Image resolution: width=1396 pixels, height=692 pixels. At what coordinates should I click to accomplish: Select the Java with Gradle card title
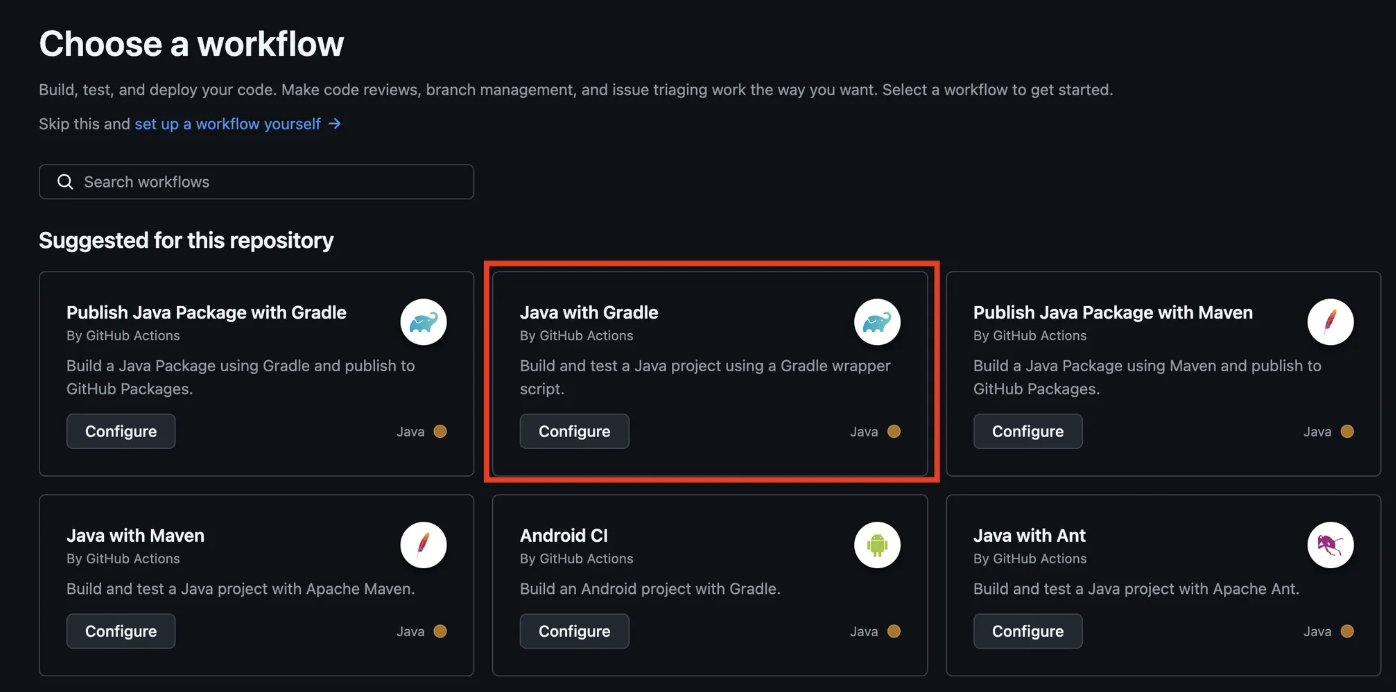(x=589, y=312)
